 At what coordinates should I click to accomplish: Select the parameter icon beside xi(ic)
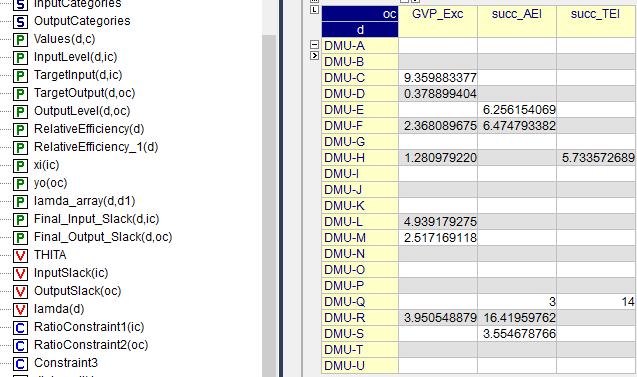tap(20, 166)
